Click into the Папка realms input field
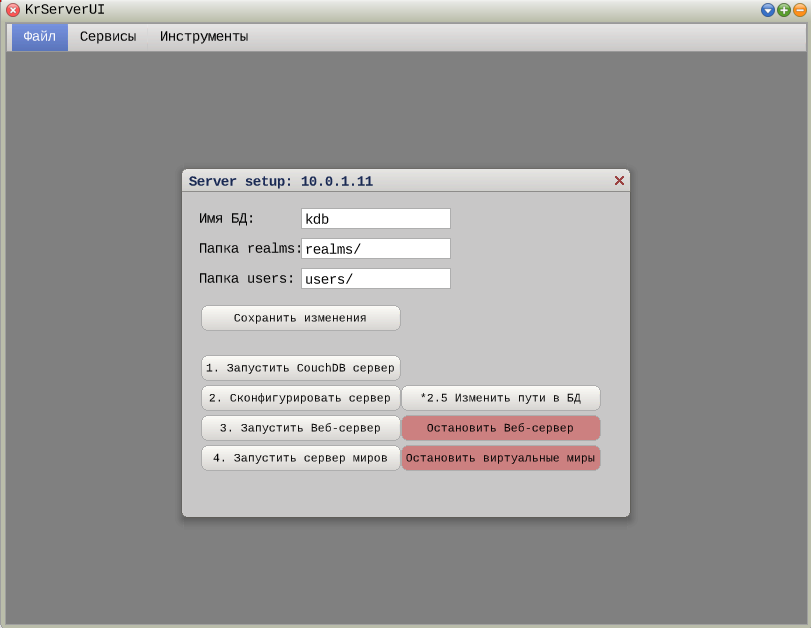 [375, 249]
